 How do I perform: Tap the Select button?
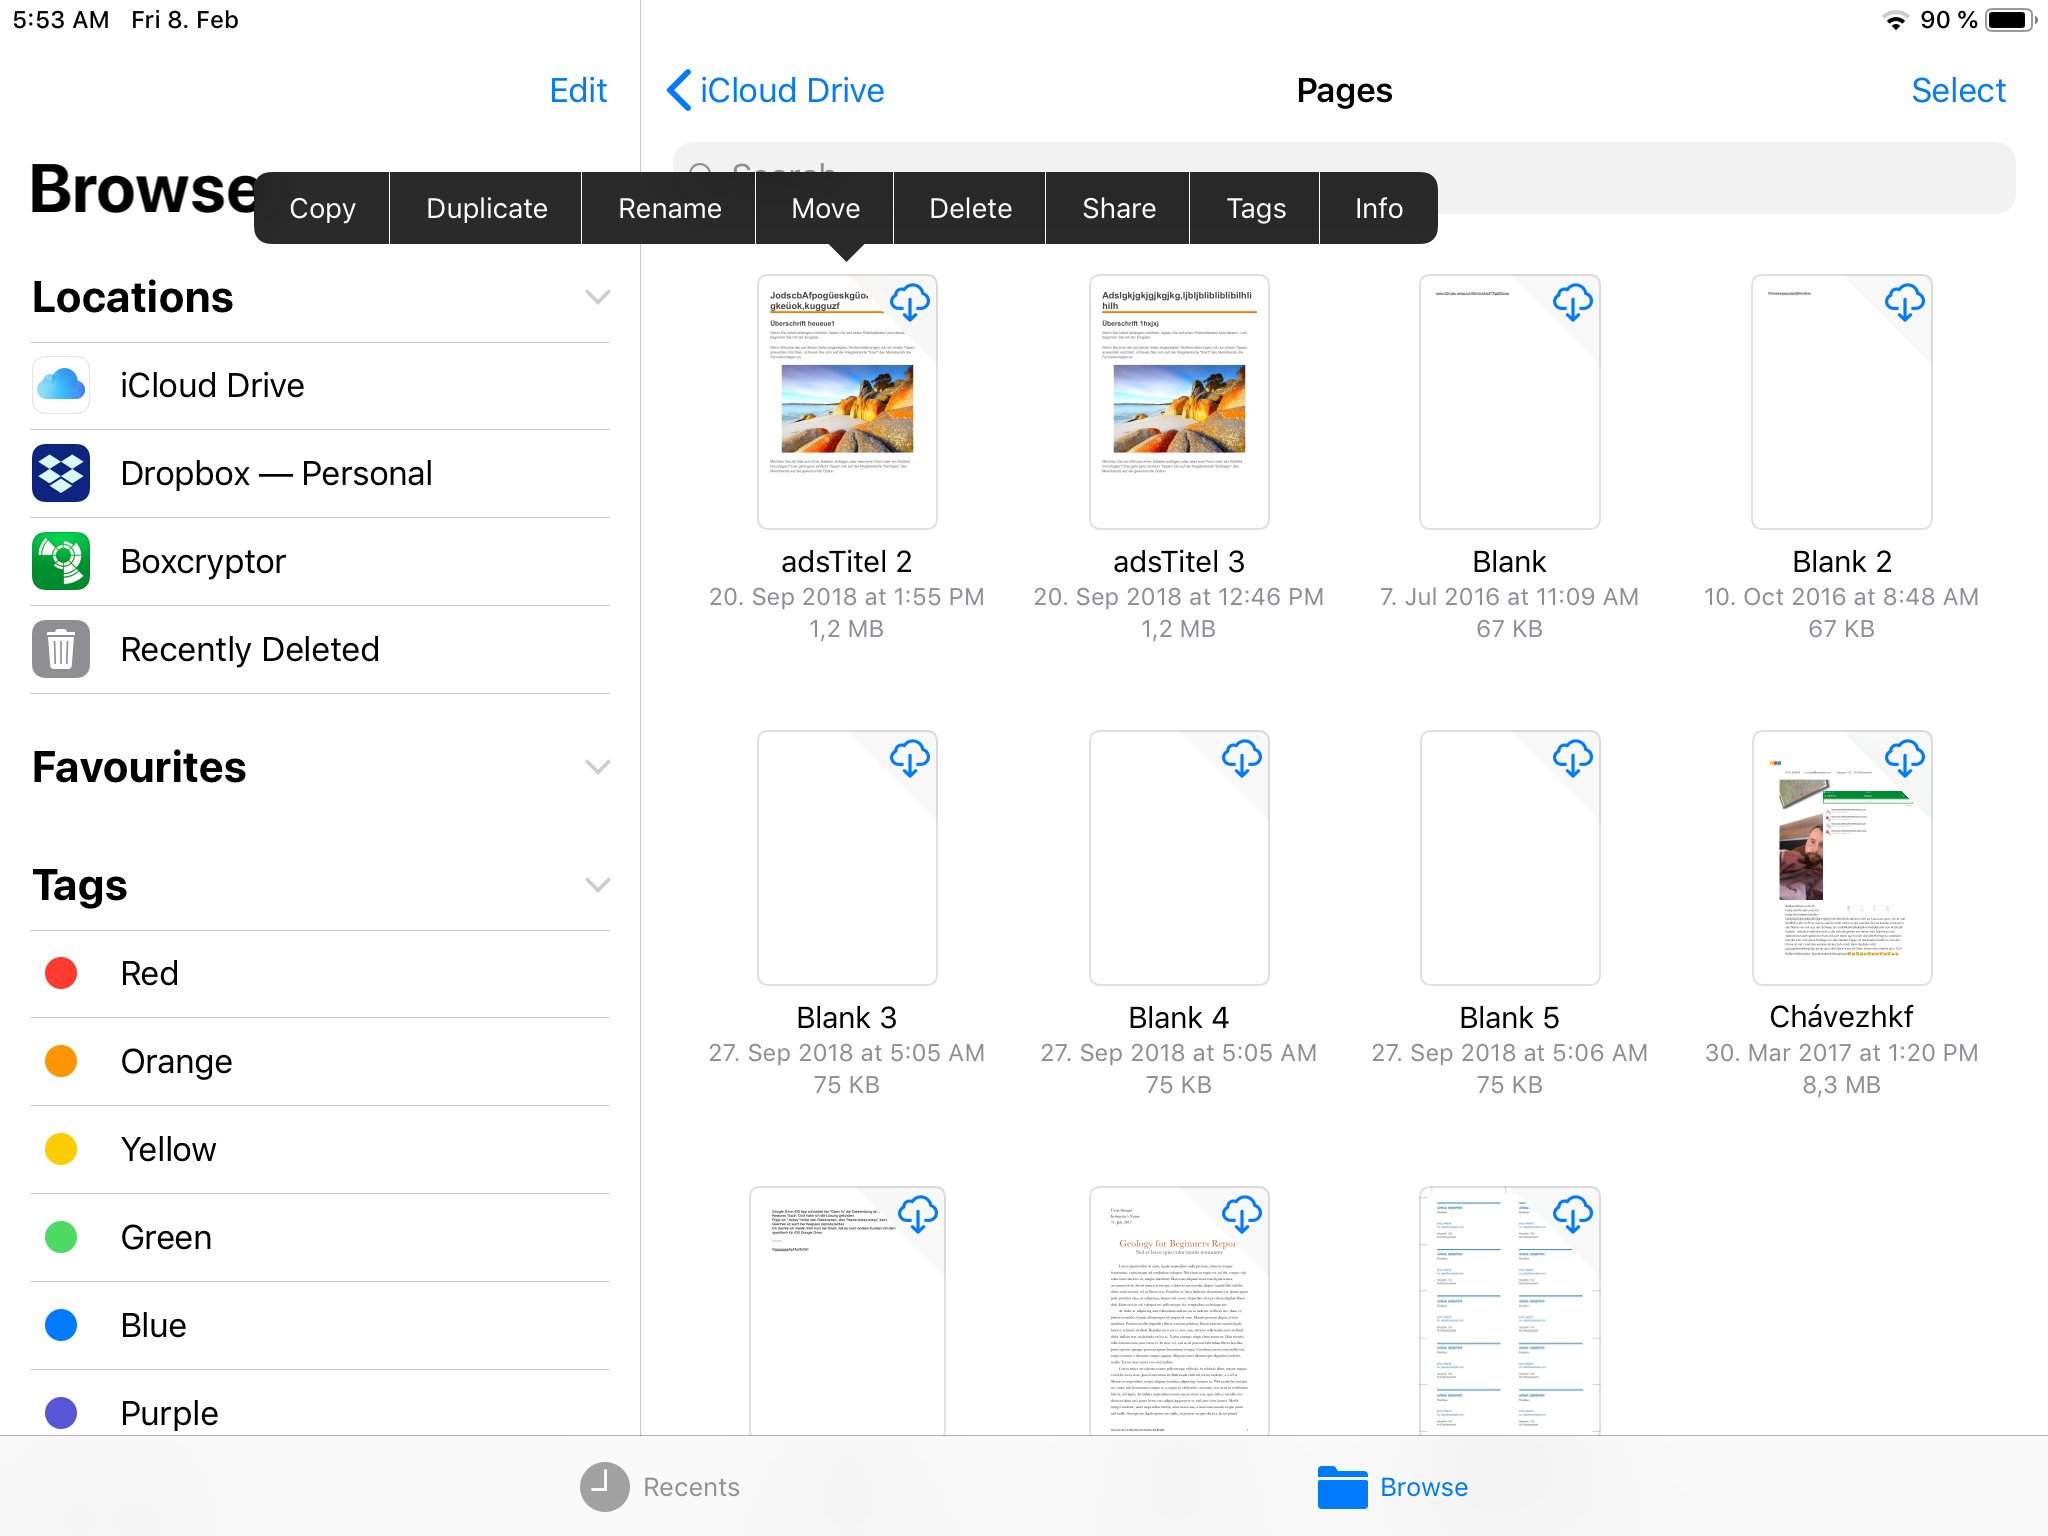[x=1957, y=90]
